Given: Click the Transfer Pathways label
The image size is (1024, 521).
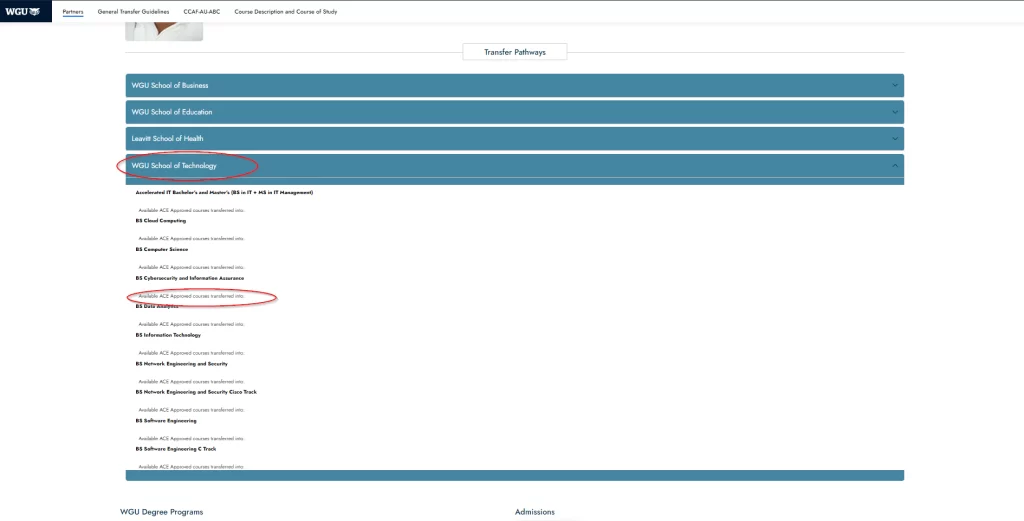Looking at the screenshot, I should (x=515, y=52).
